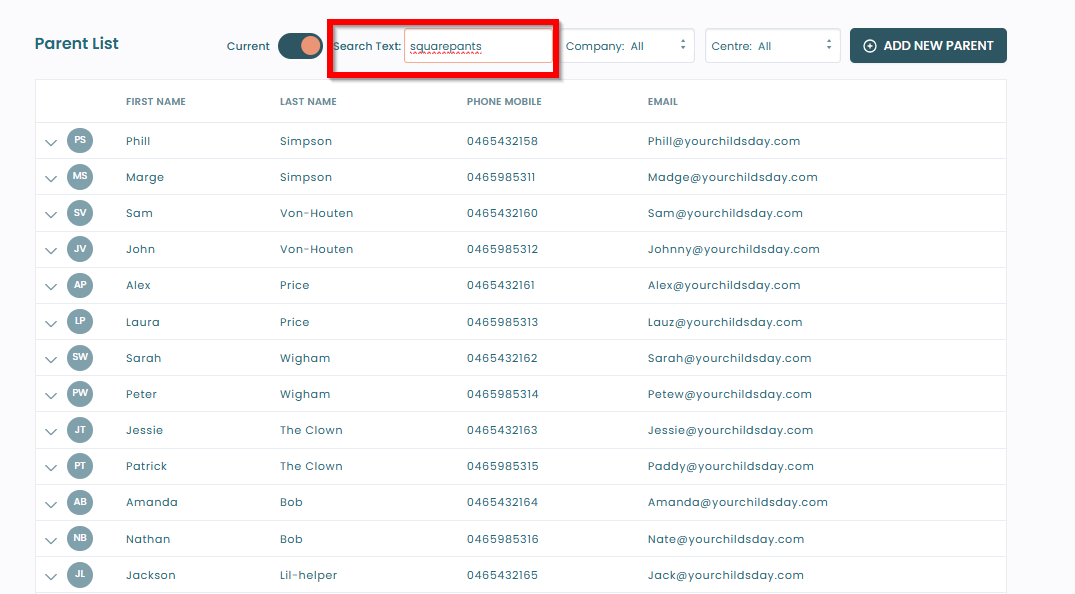The width and height of the screenshot is (1075, 594).
Task: Expand Laura Price's row chevron
Action: click(51, 323)
